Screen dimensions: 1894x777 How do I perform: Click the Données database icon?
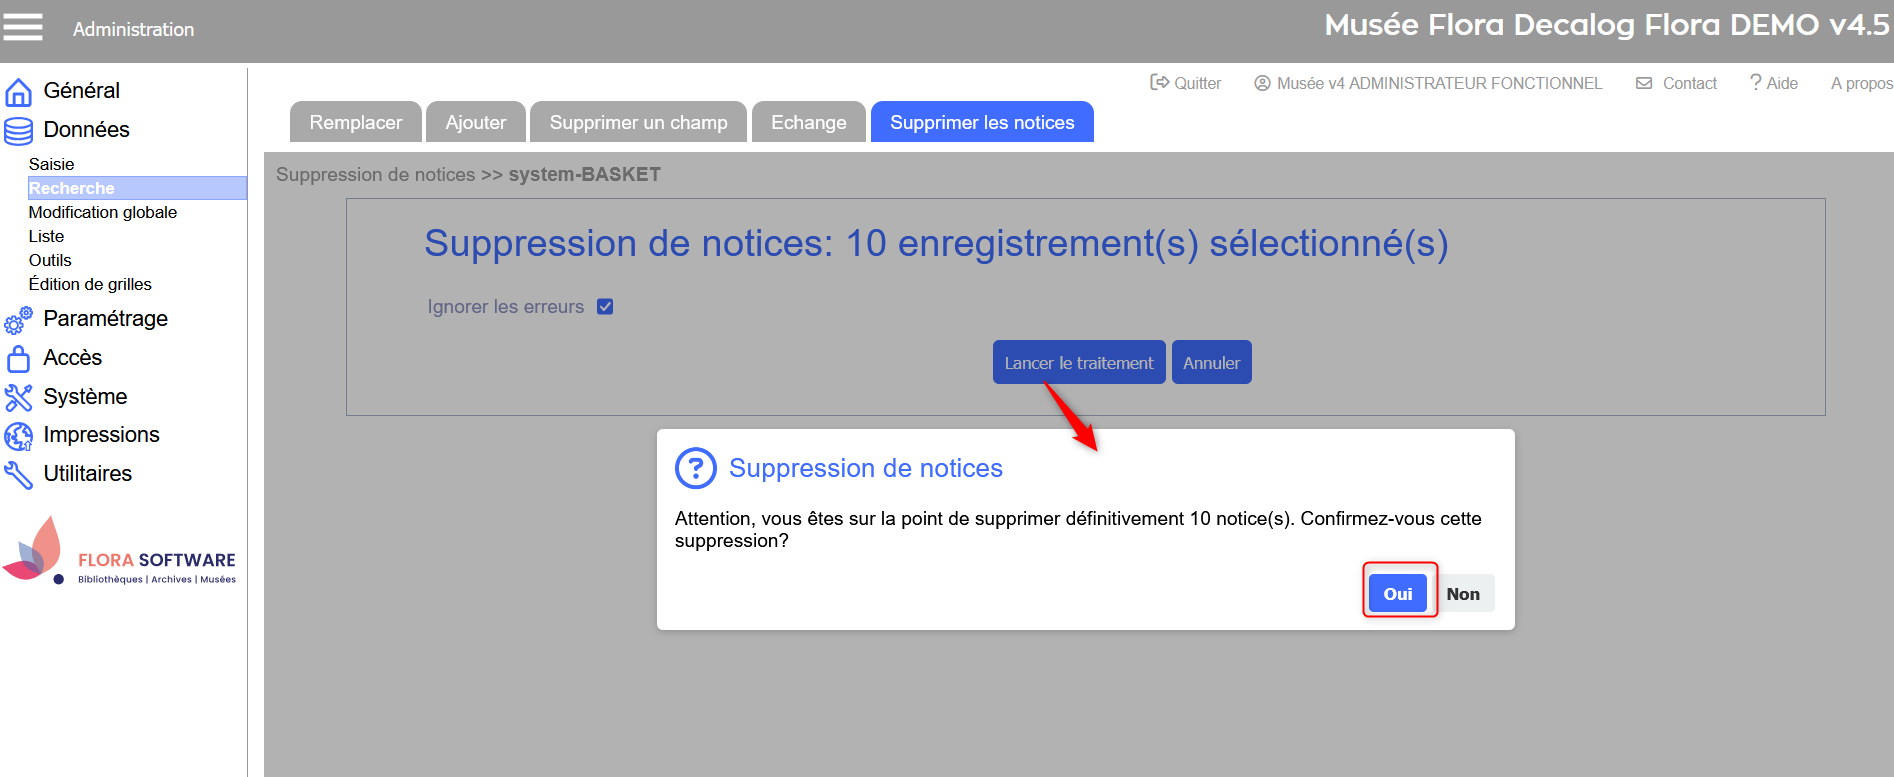click(18, 131)
